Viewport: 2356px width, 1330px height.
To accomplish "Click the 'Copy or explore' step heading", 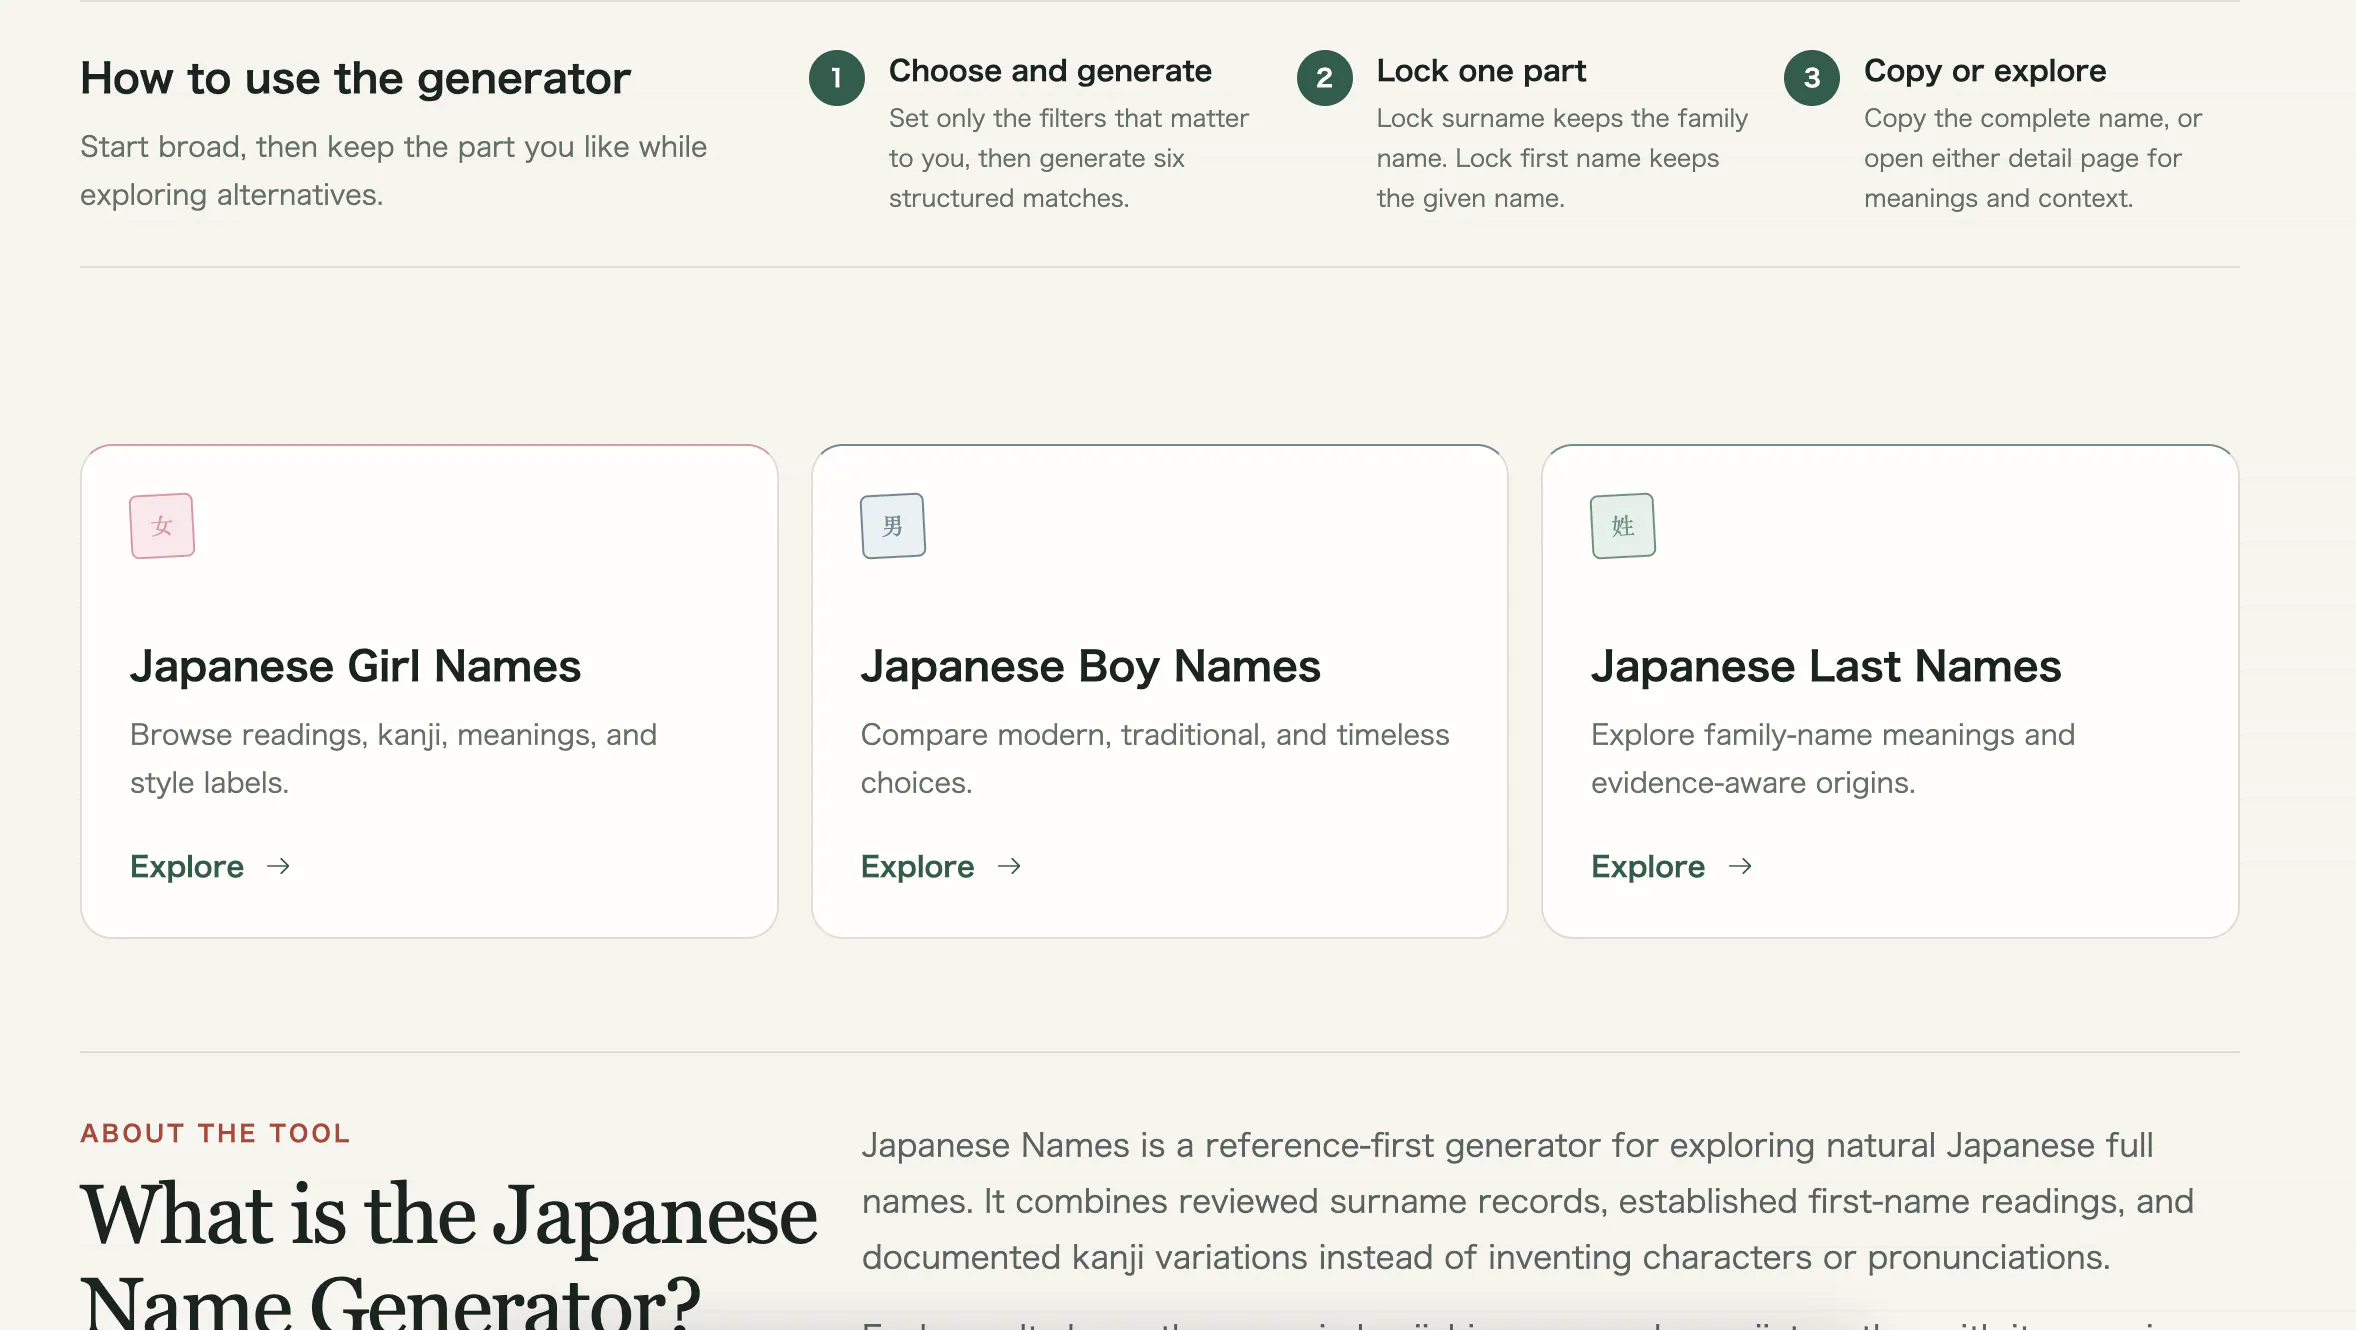I will 1985,71.
